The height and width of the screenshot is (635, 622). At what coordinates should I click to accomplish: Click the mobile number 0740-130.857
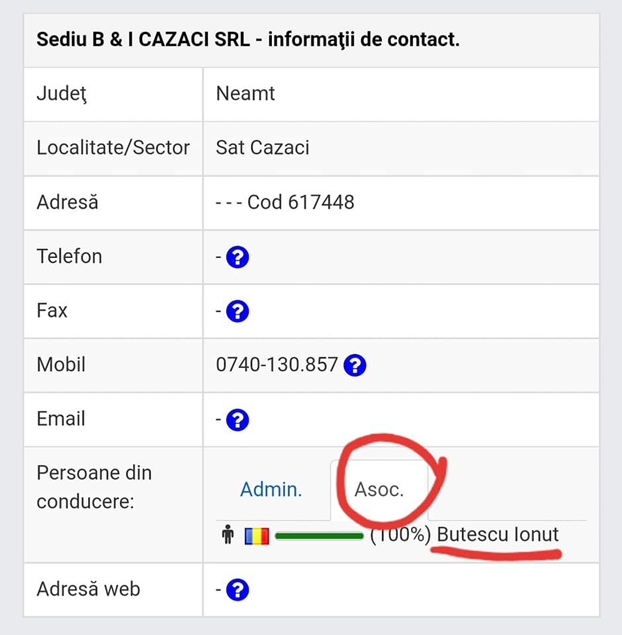point(277,365)
